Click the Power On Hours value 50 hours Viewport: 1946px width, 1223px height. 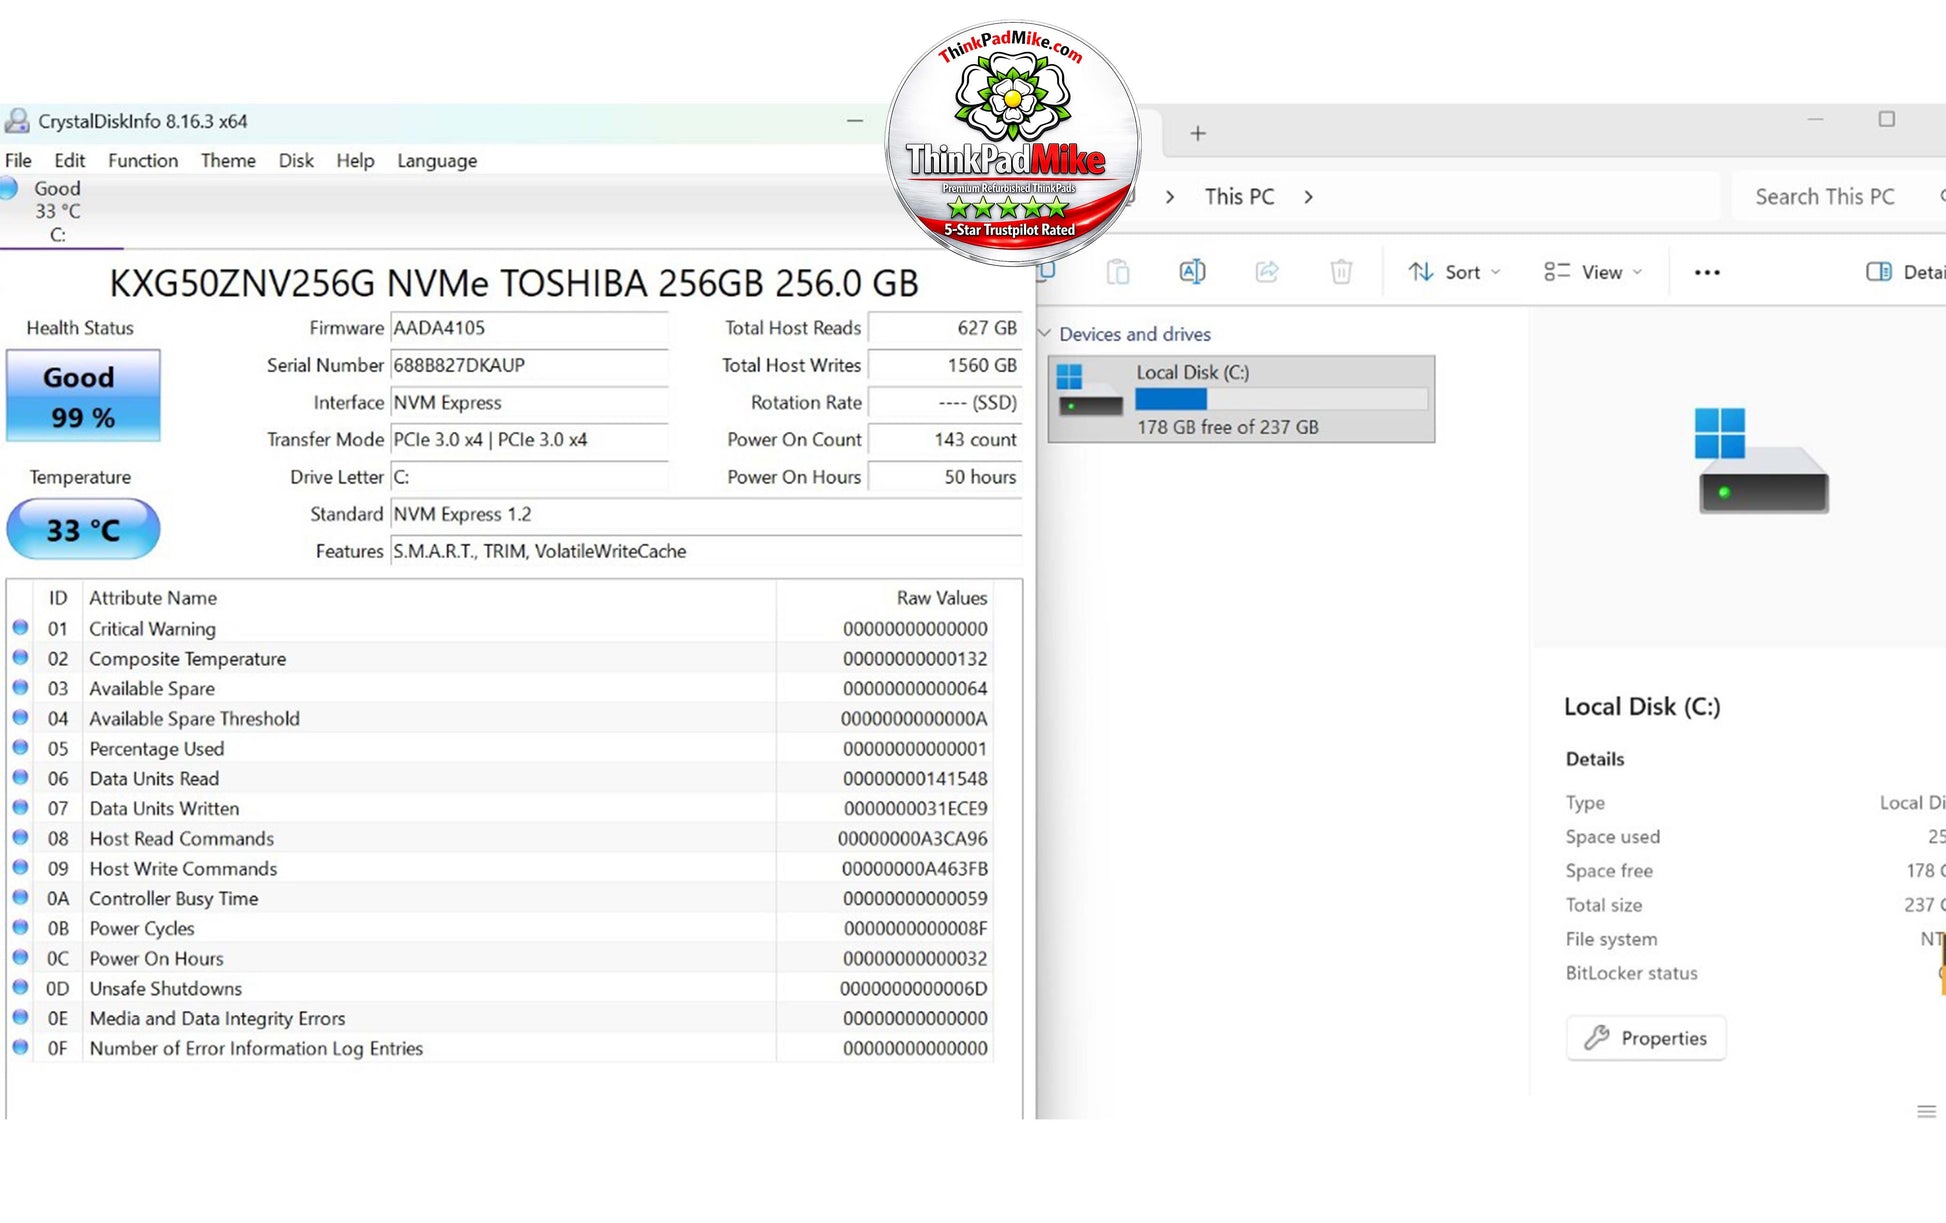click(x=944, y=477)
